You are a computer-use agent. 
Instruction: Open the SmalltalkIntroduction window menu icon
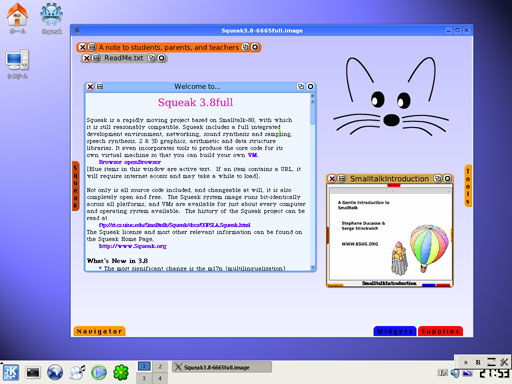pos(342,179)
